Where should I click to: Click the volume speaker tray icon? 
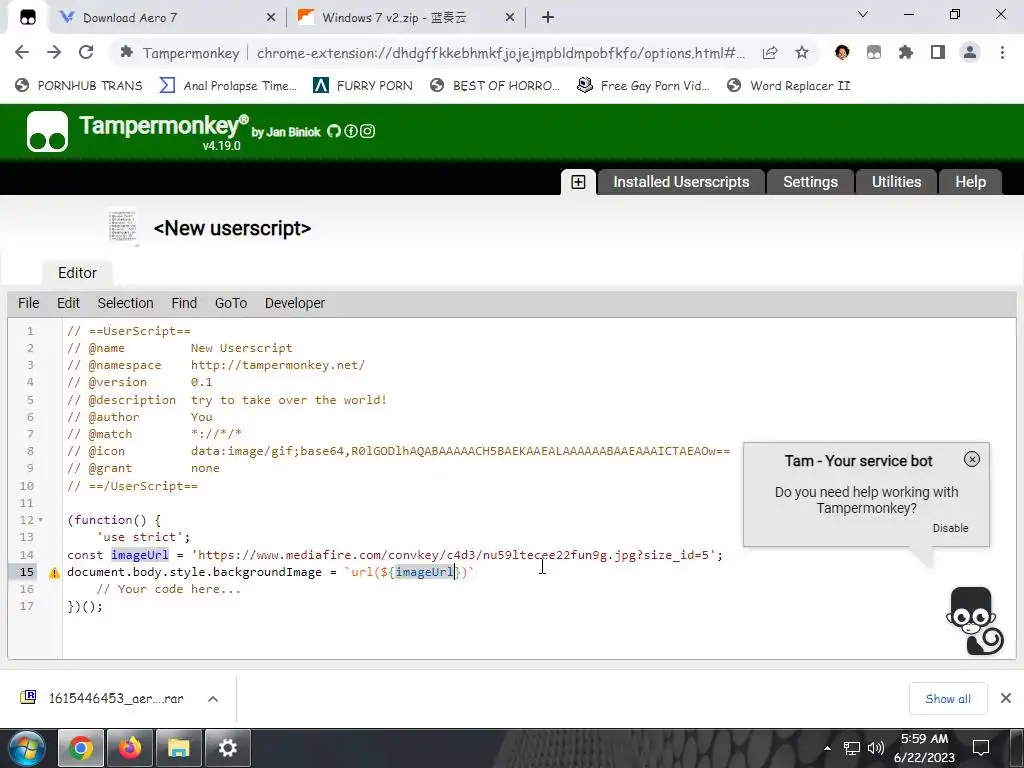876,748
